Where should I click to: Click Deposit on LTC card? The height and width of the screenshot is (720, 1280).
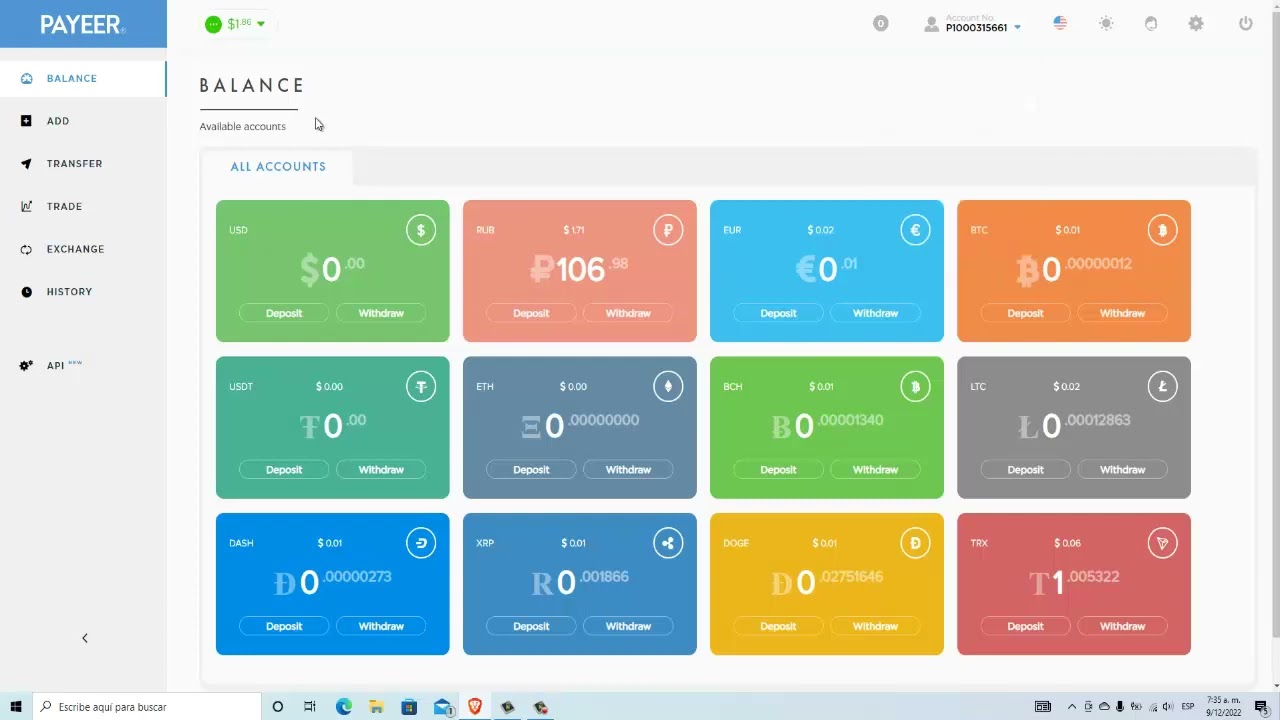click(x=1025, y=469)
